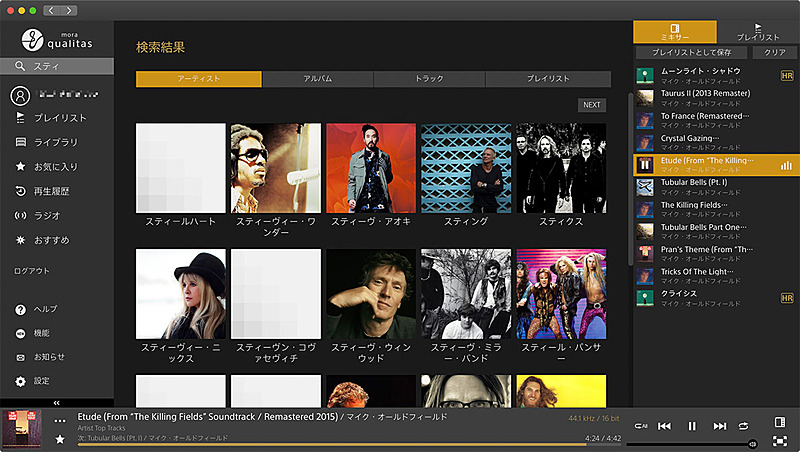Screen dimensions: 800x452
Task: Click the three-dots more options icon
Action: click(x=60, y=421)
